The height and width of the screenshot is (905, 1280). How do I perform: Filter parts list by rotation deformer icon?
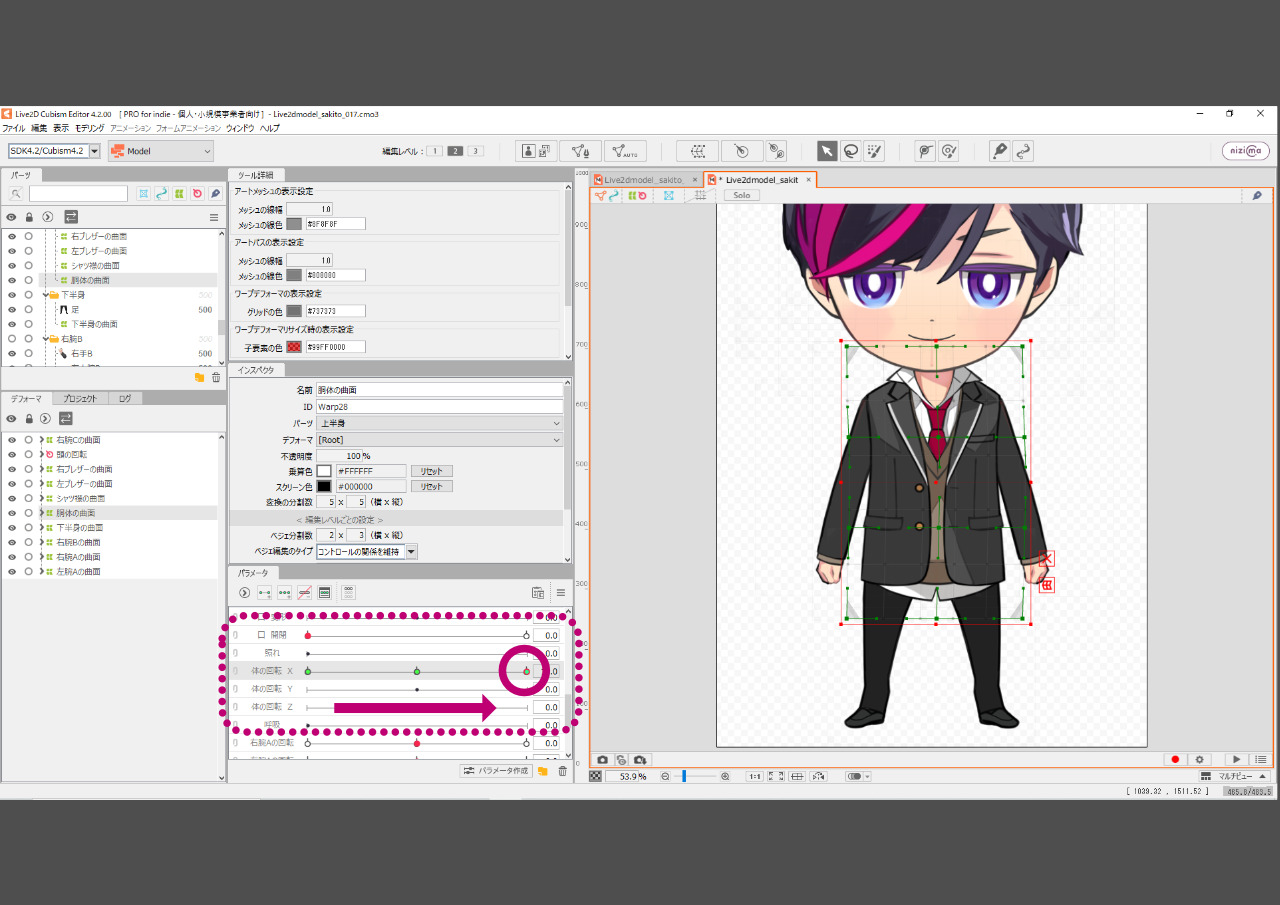point(197,193)
